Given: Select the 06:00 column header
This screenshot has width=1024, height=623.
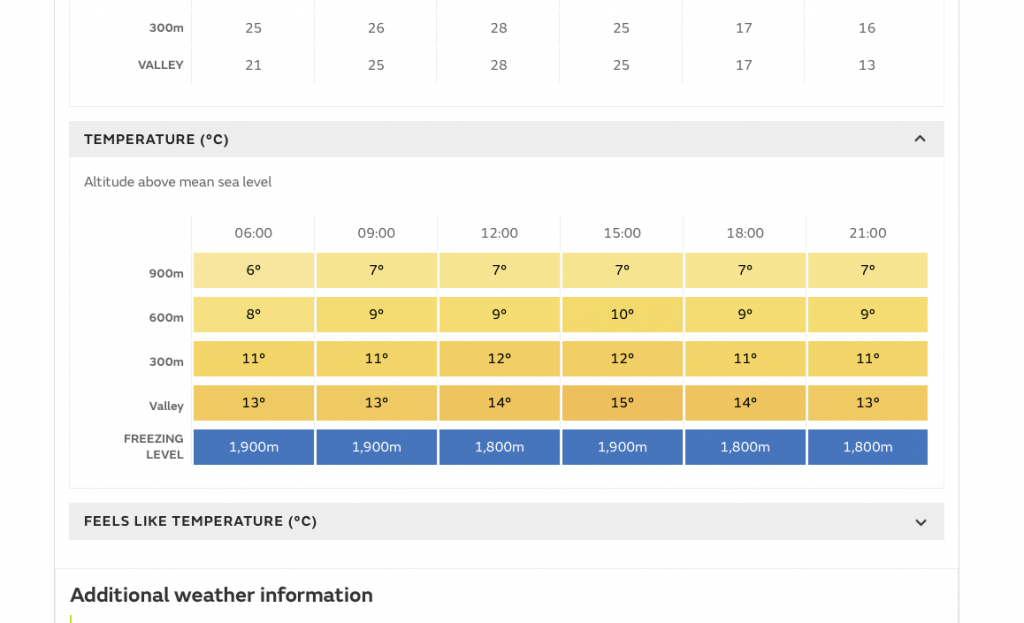Looking at the screenshot, I should point(253,233).
